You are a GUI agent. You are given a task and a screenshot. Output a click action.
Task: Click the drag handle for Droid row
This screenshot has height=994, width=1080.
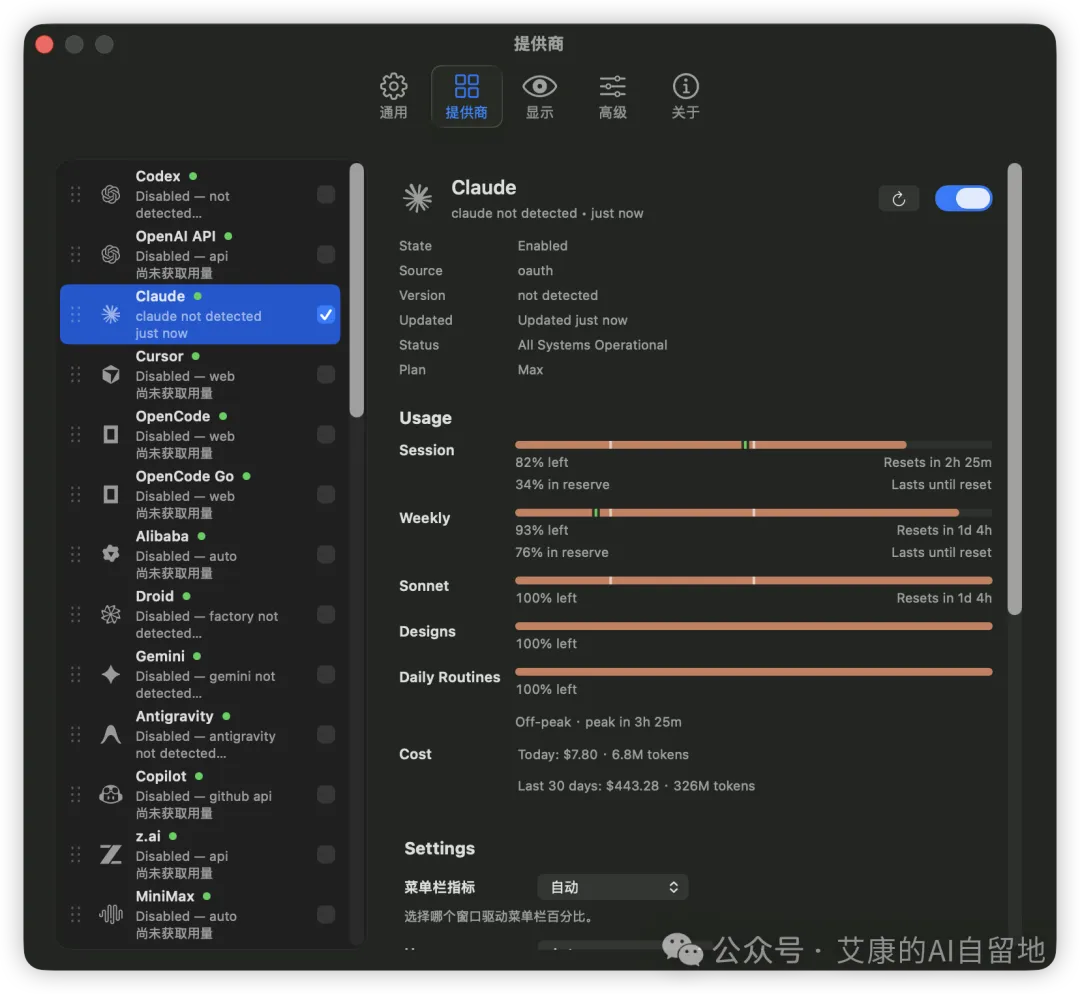[76, 614]
